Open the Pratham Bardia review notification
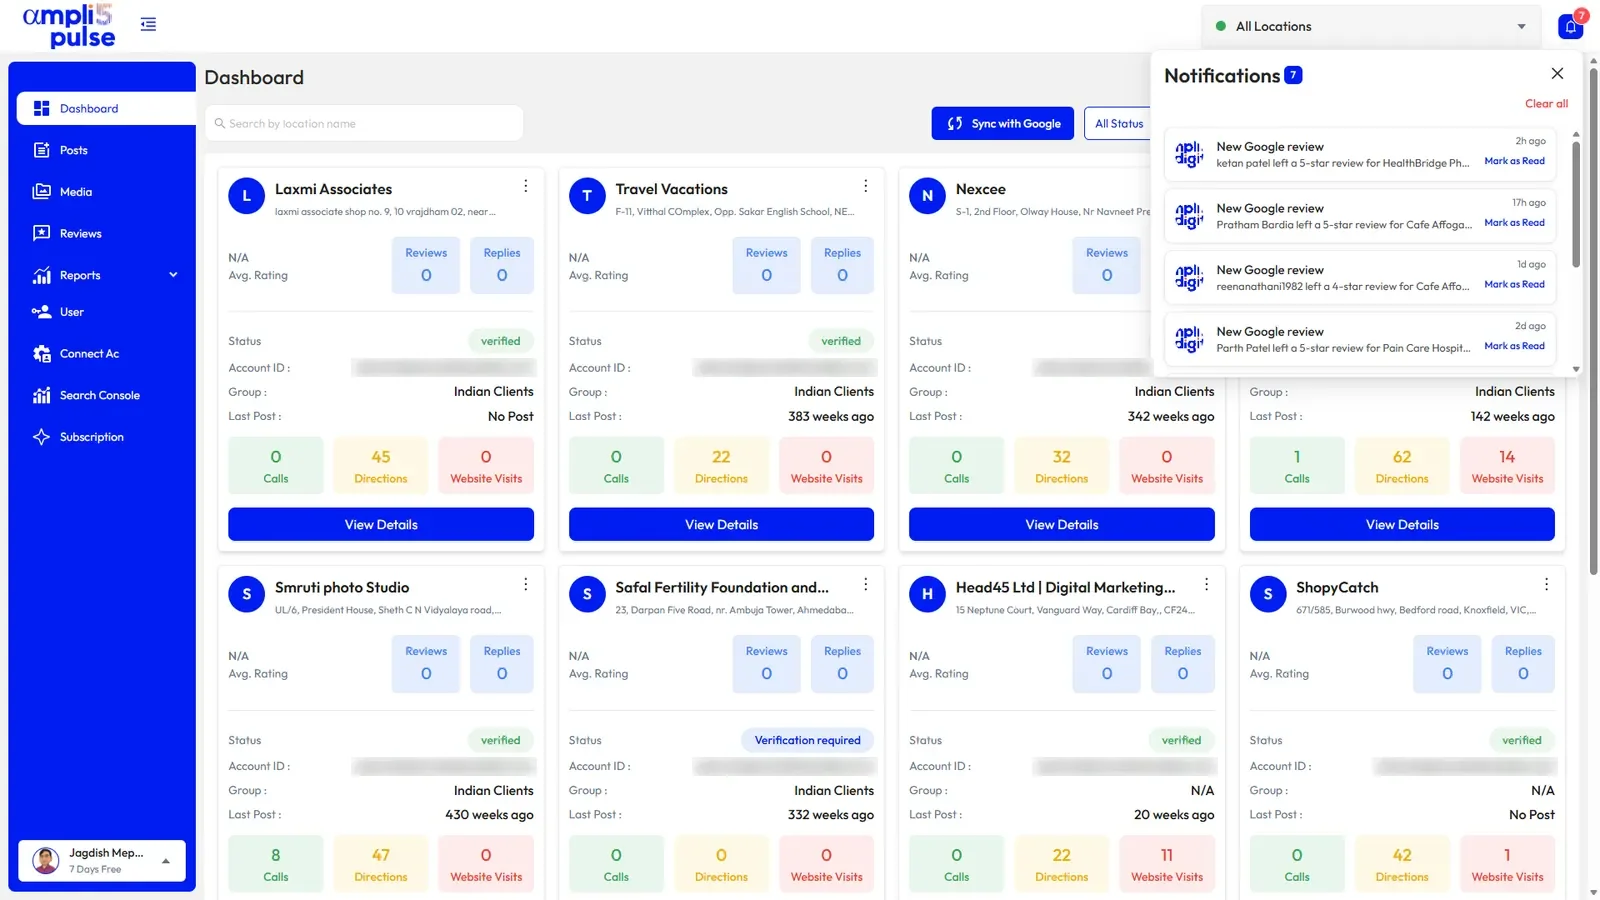 point(1360,216)
